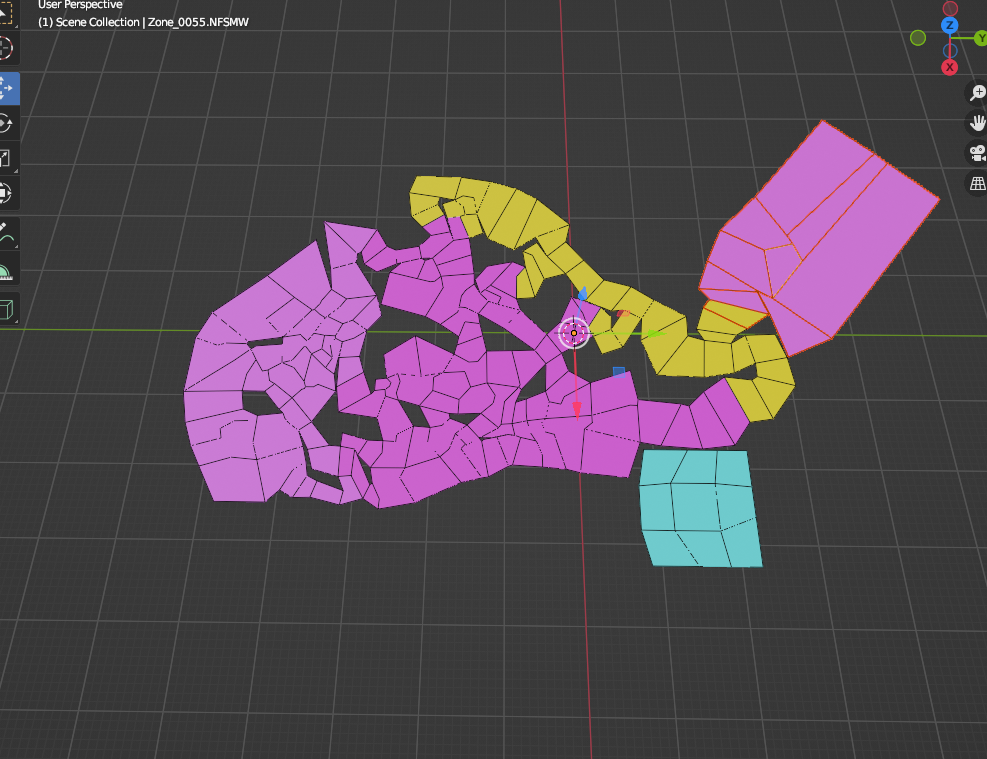This screenshot has width=987, height=759.
Task: Toggle the camera view icon
Action: coord(977,153)
